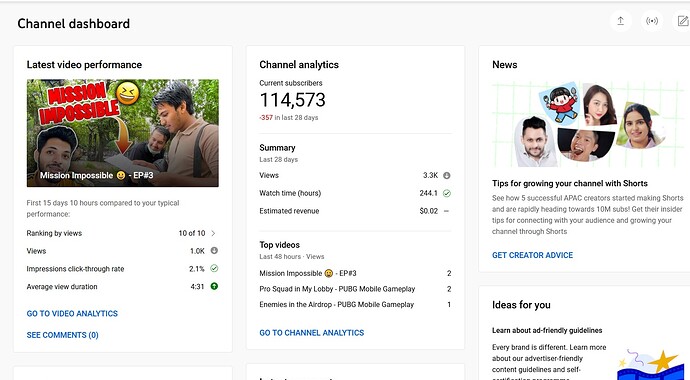
Task: Click green checkmark next to Watch time
Action: coord(447,193)
